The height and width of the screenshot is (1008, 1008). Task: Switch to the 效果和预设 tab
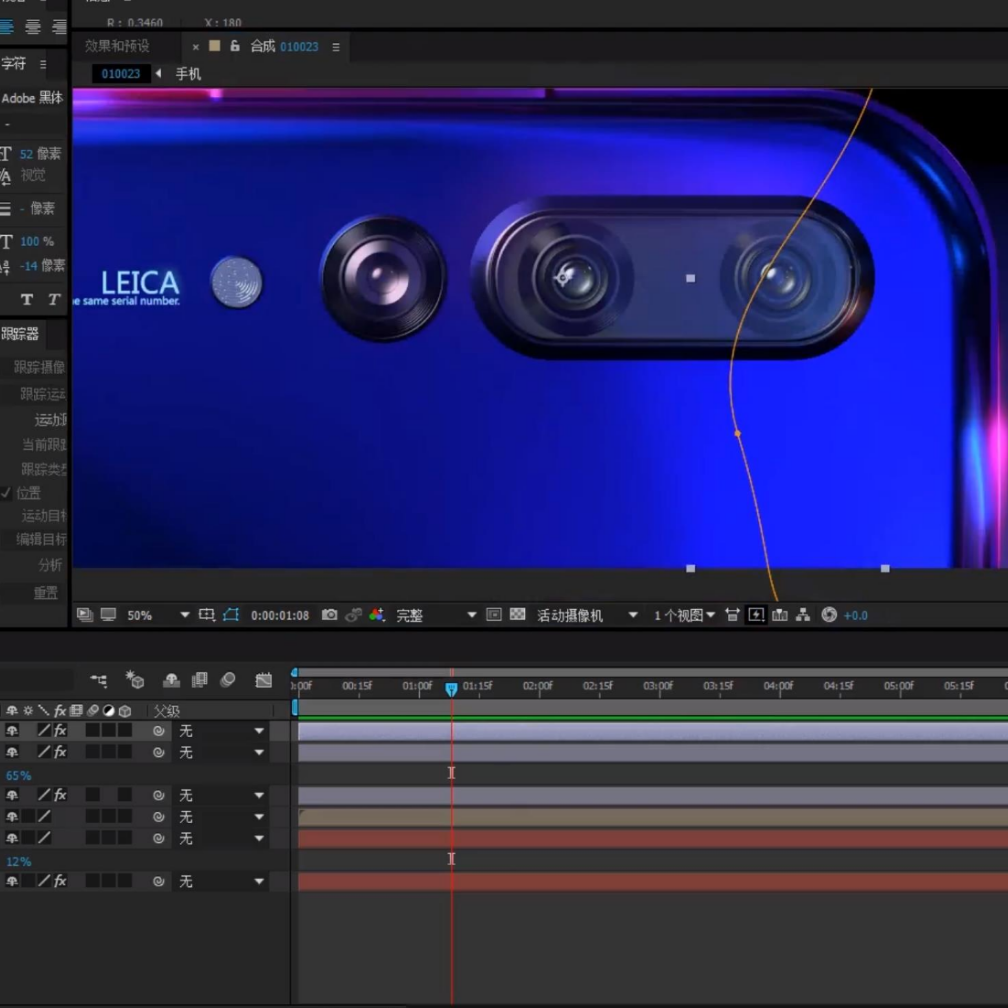117,46
